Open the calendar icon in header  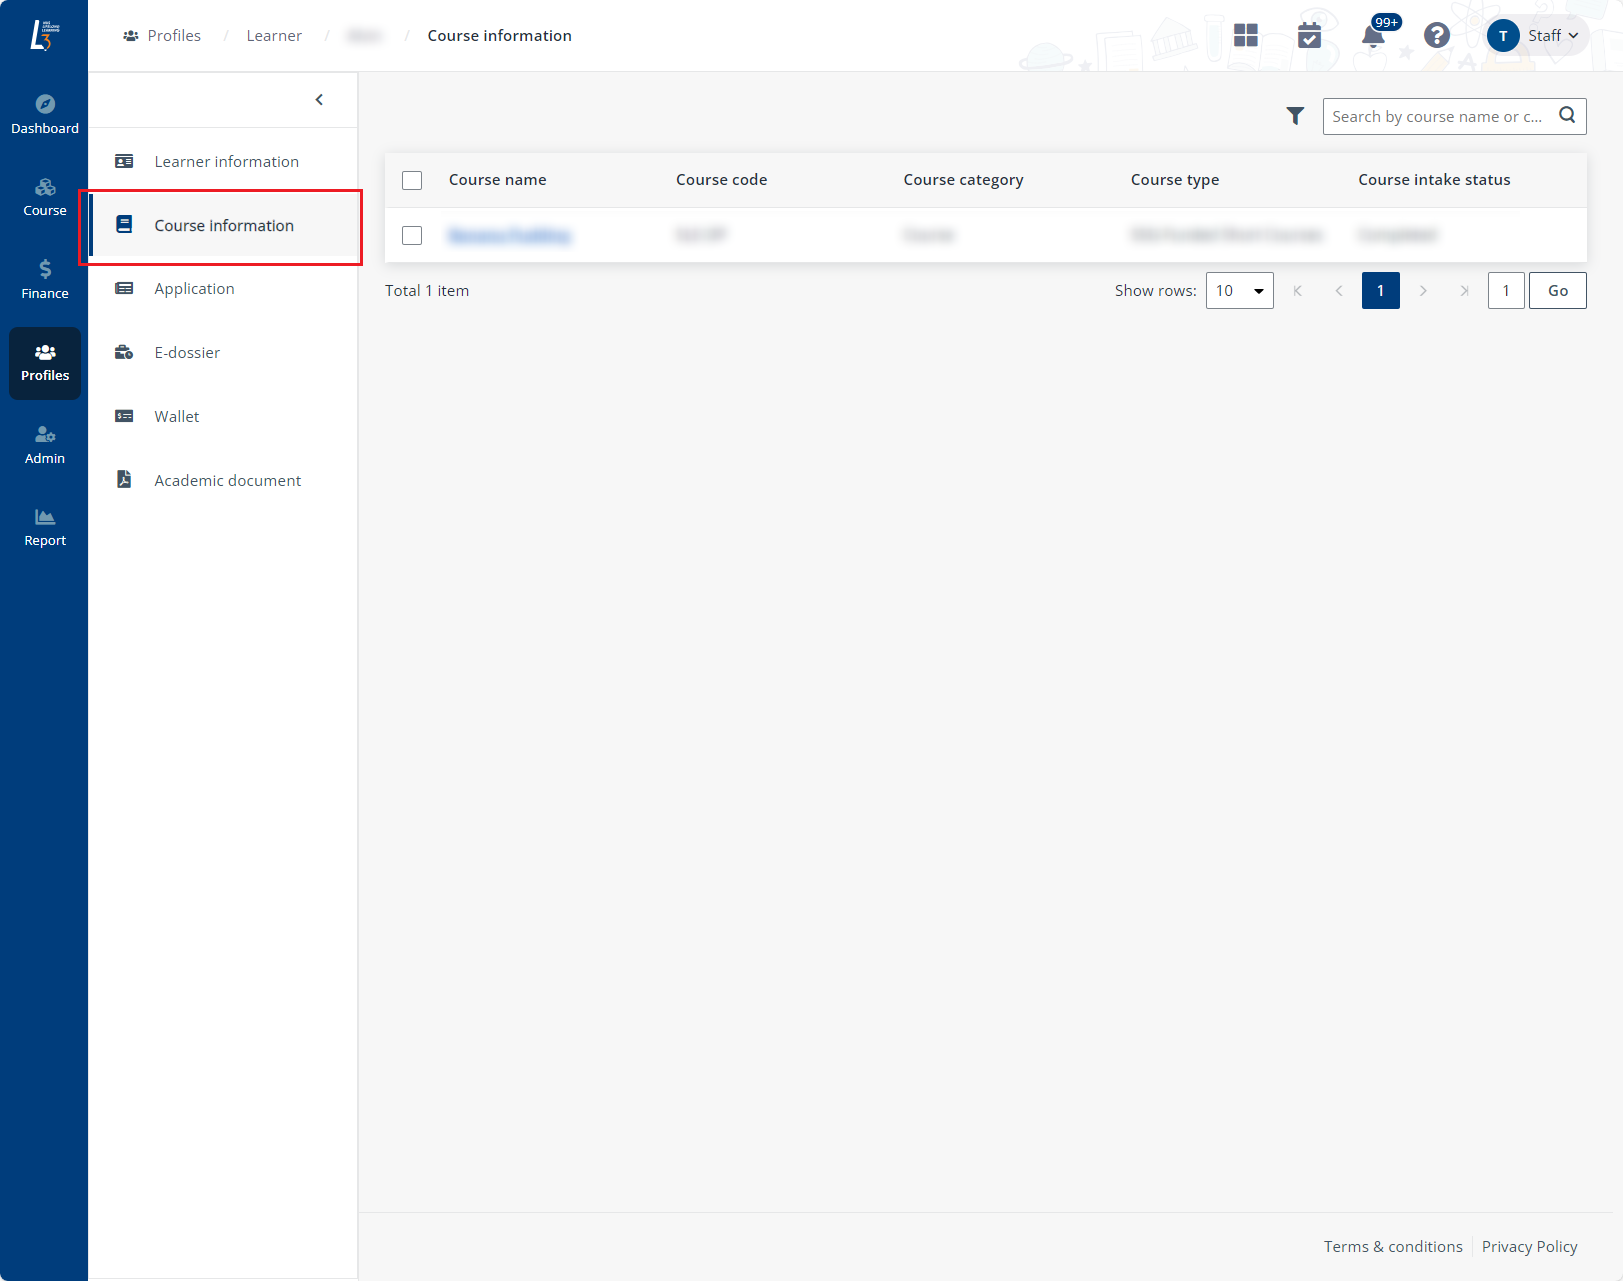(x=1309, y=36)
